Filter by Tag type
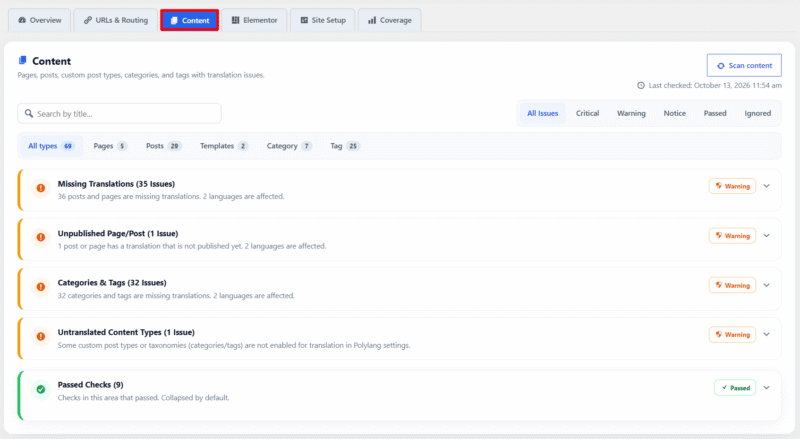 click(x=345, y=146)
